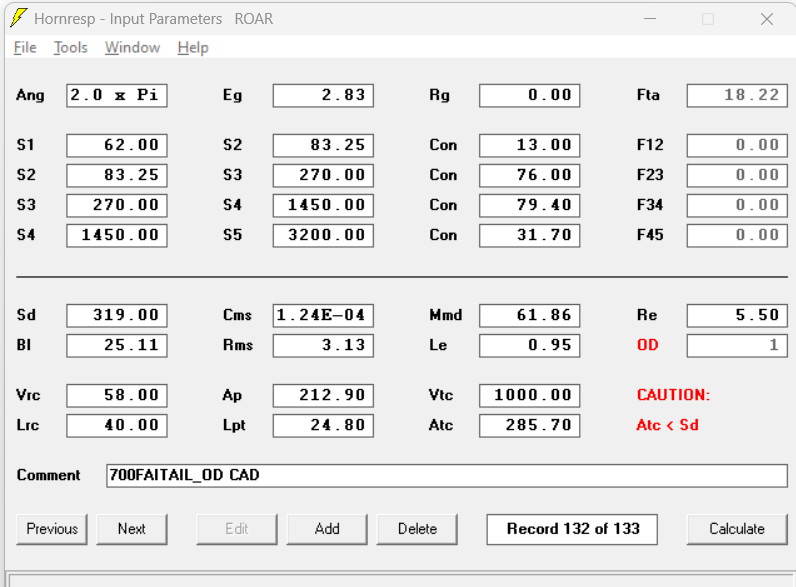The image size is (796, 587).
Task: Select the S2 field in the S1 row
Action: coord(323,145)
